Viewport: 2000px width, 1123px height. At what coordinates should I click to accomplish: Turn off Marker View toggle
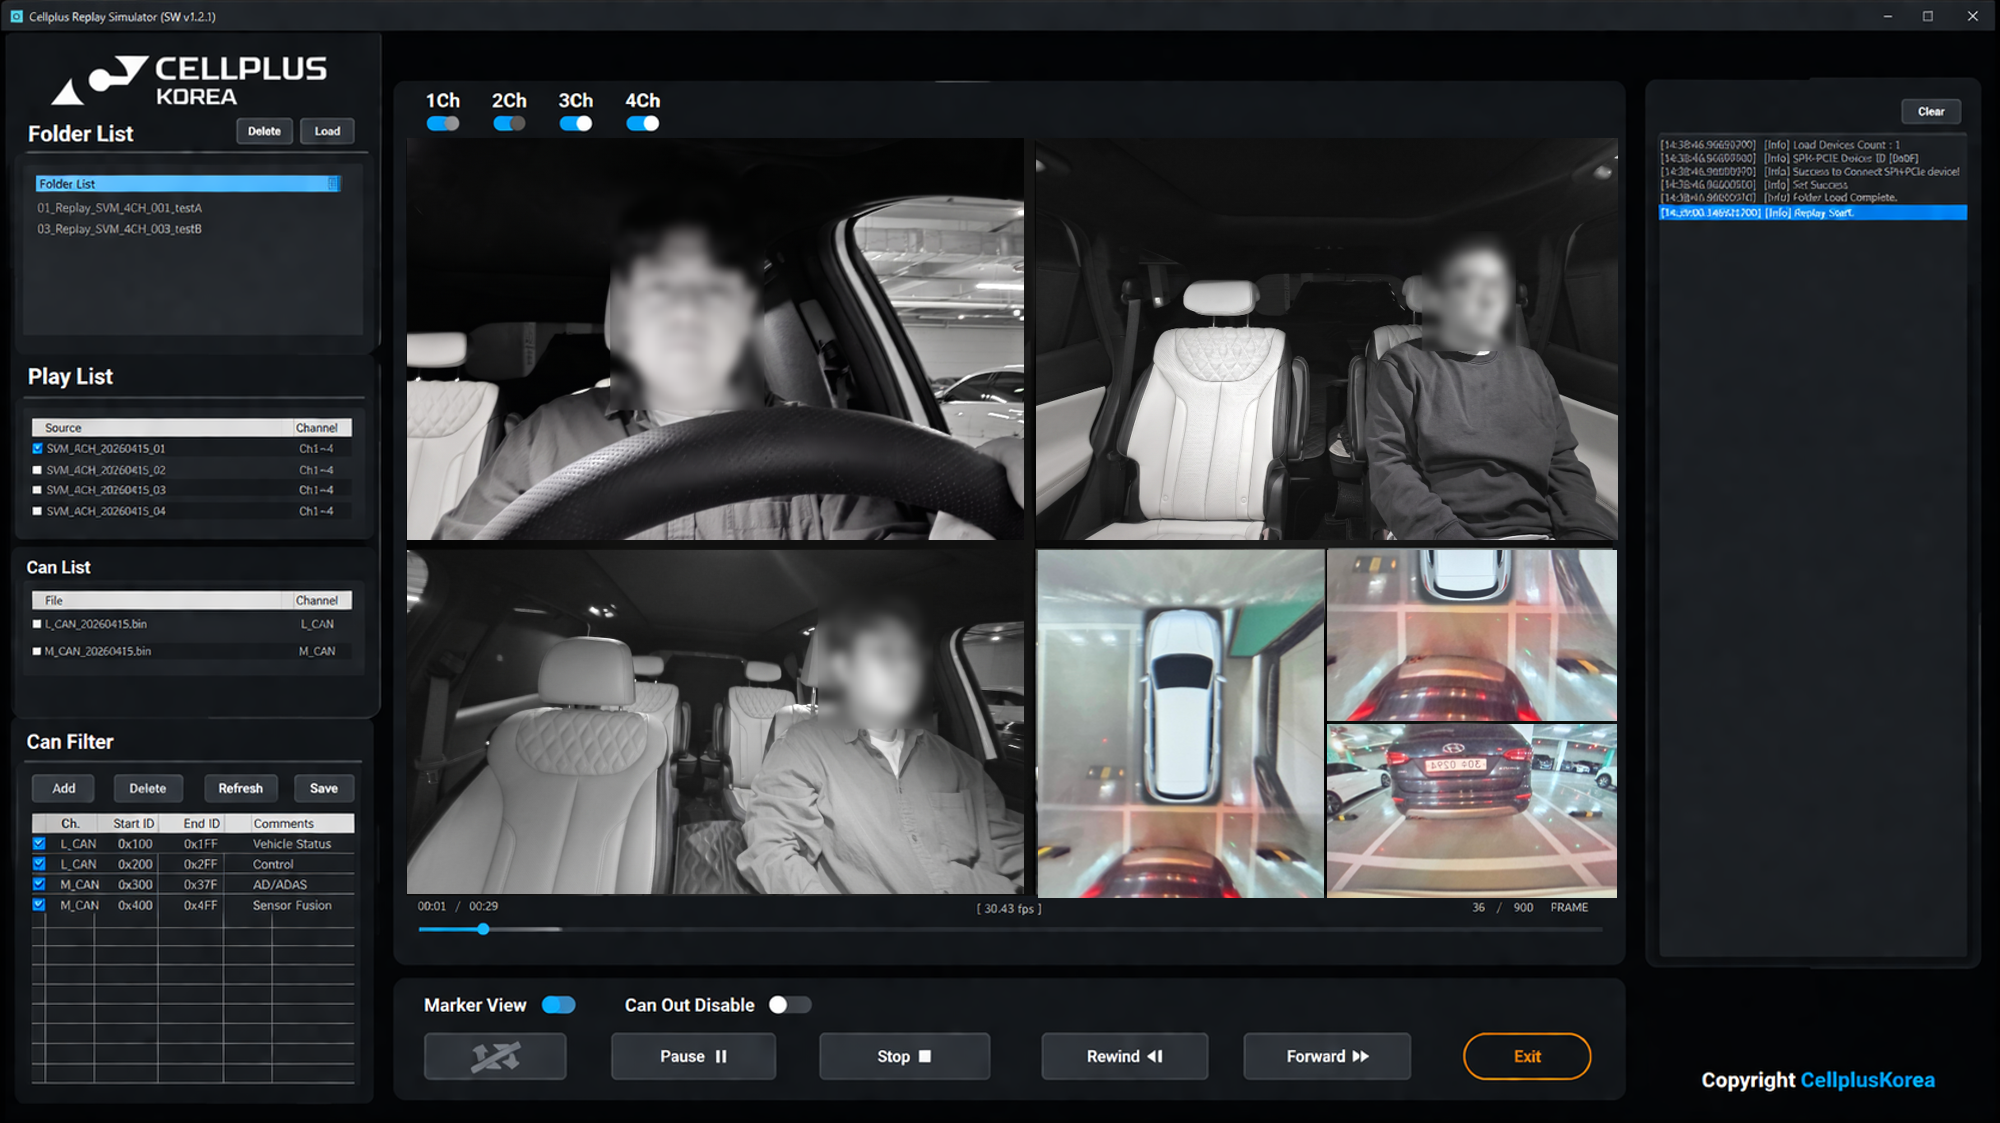click(x=559, y=1005)
